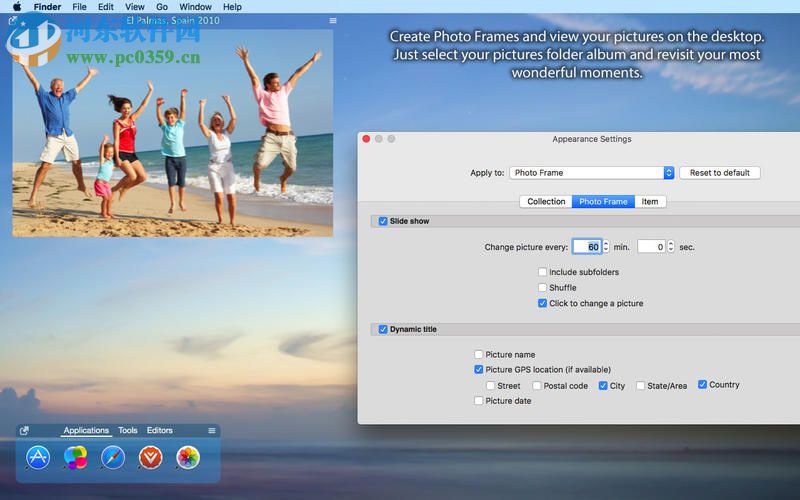Close the Appearance Settings window
800x500 pixels.
coord(366,139)
